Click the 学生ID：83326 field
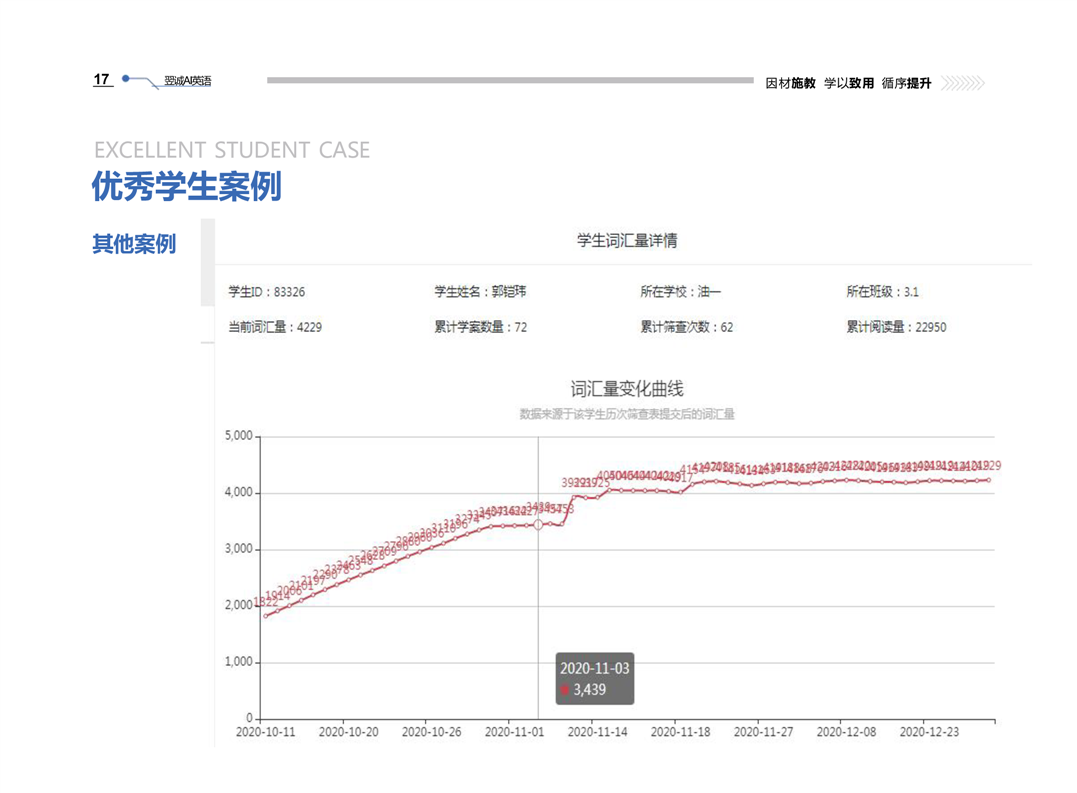This screenshot has width=1077, height=793. pos(267,292)
